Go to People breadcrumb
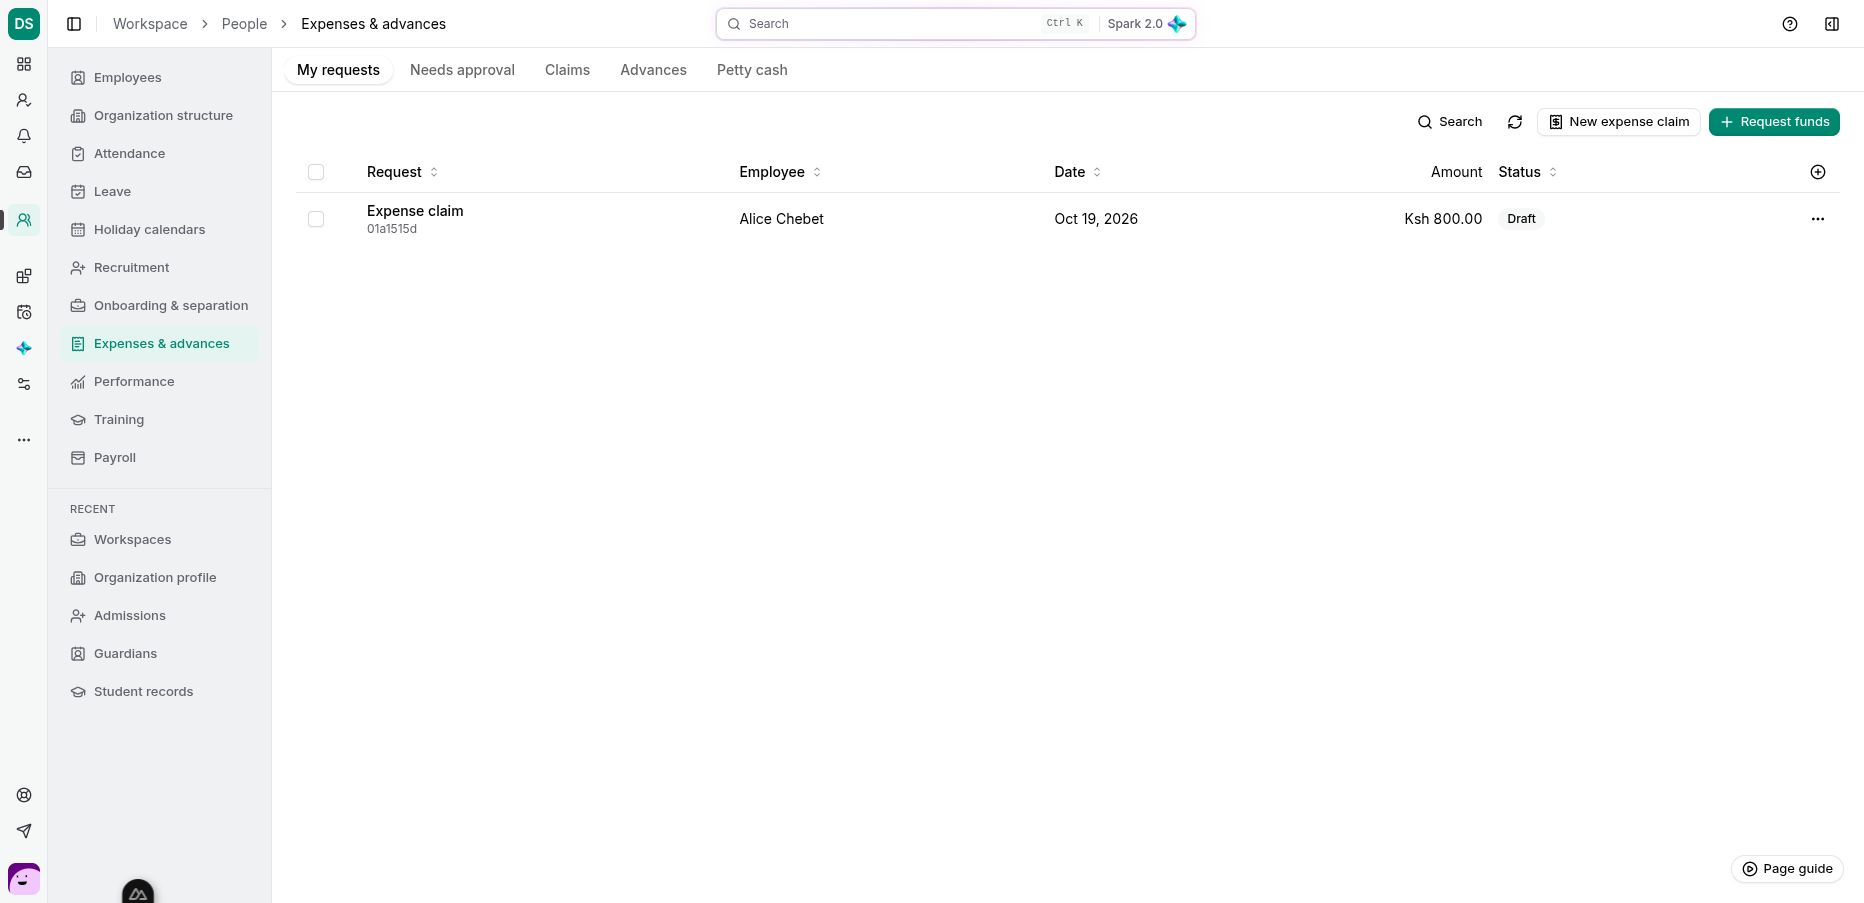This screenshot has height=903, width=1864. tap(244, 24)
